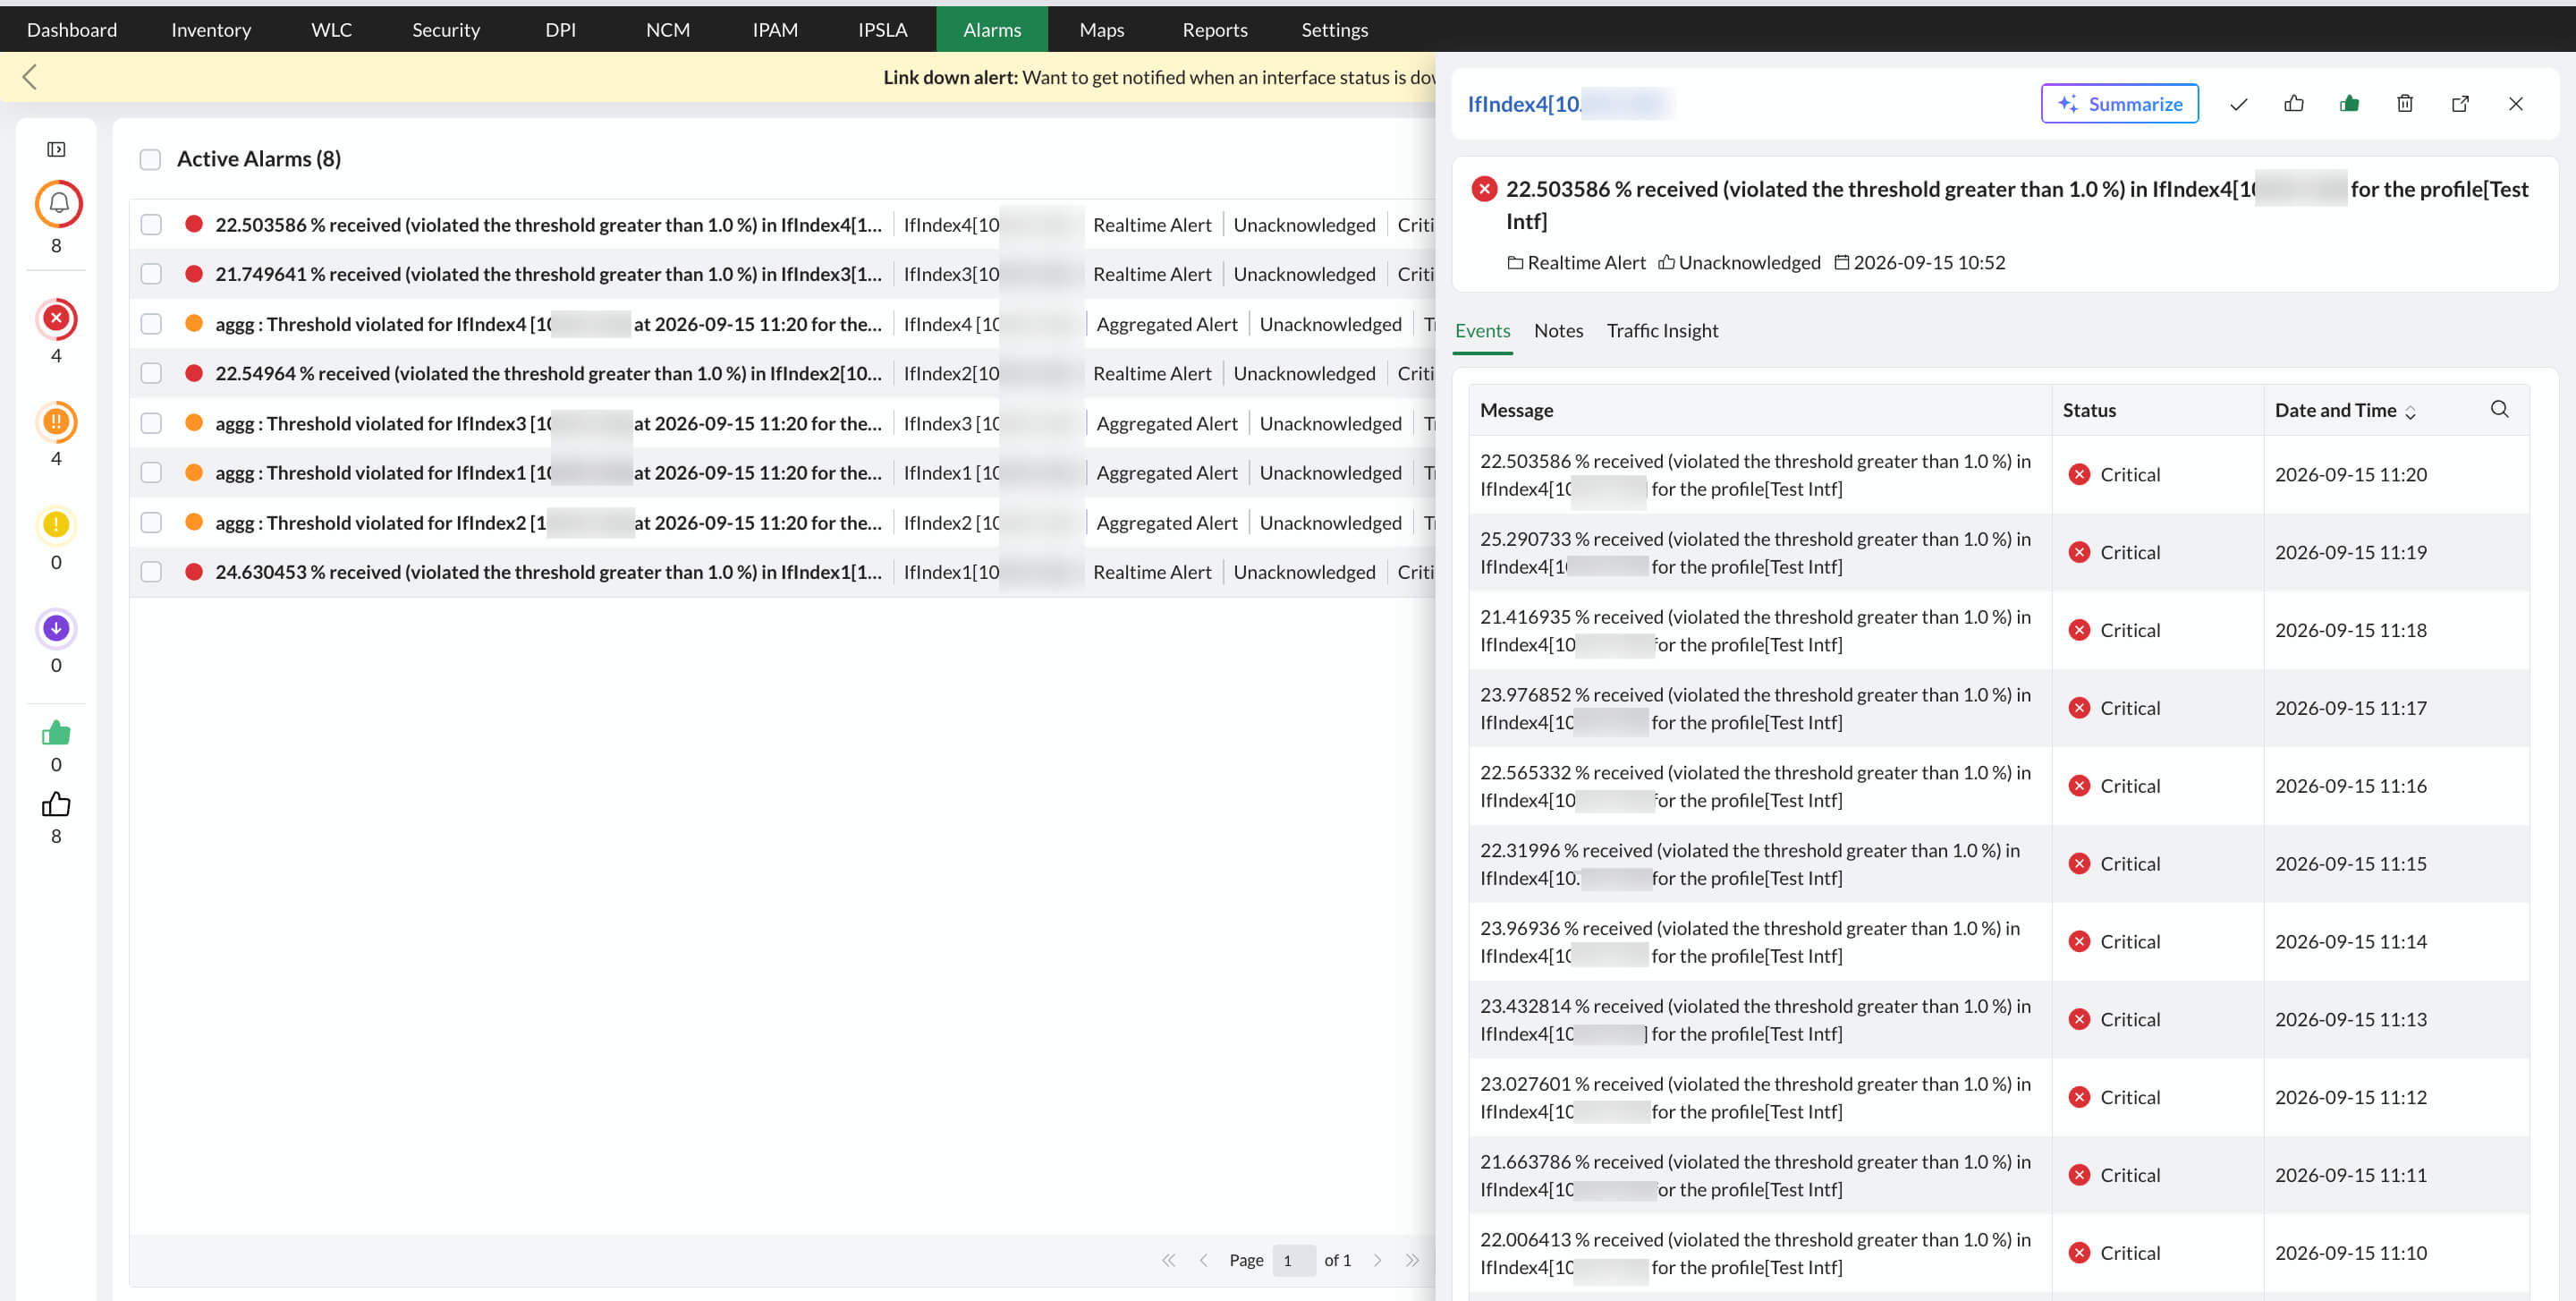Select checkbox for aggg IfIndex4 threshold alarm
The height and width of the screenshot is (1301, 2576).
151,324
